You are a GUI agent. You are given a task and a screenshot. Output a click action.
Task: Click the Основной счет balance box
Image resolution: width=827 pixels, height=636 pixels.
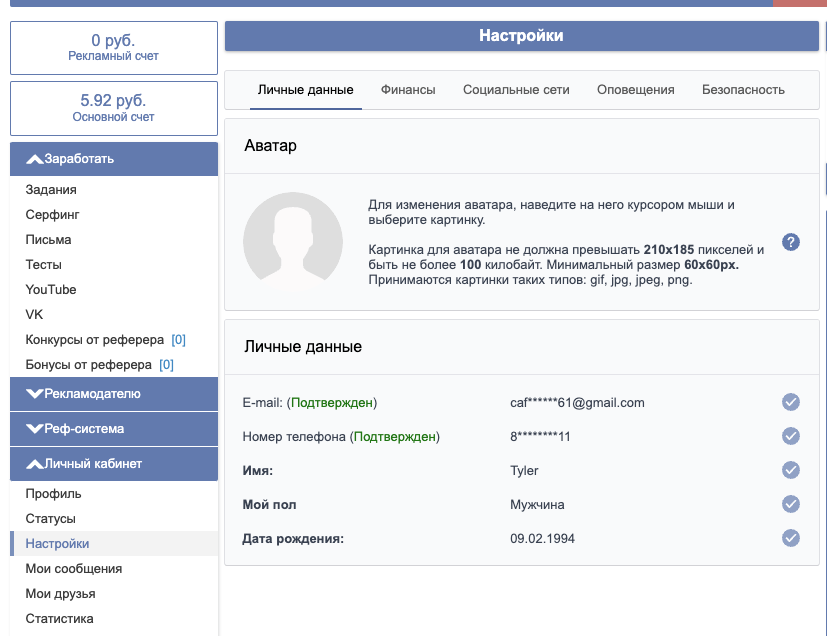coord(114,108)
